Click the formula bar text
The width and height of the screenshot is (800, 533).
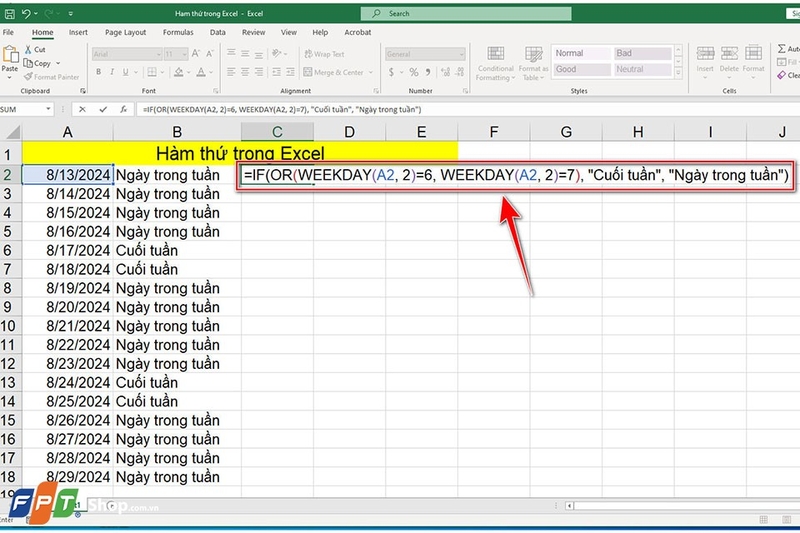282,109
